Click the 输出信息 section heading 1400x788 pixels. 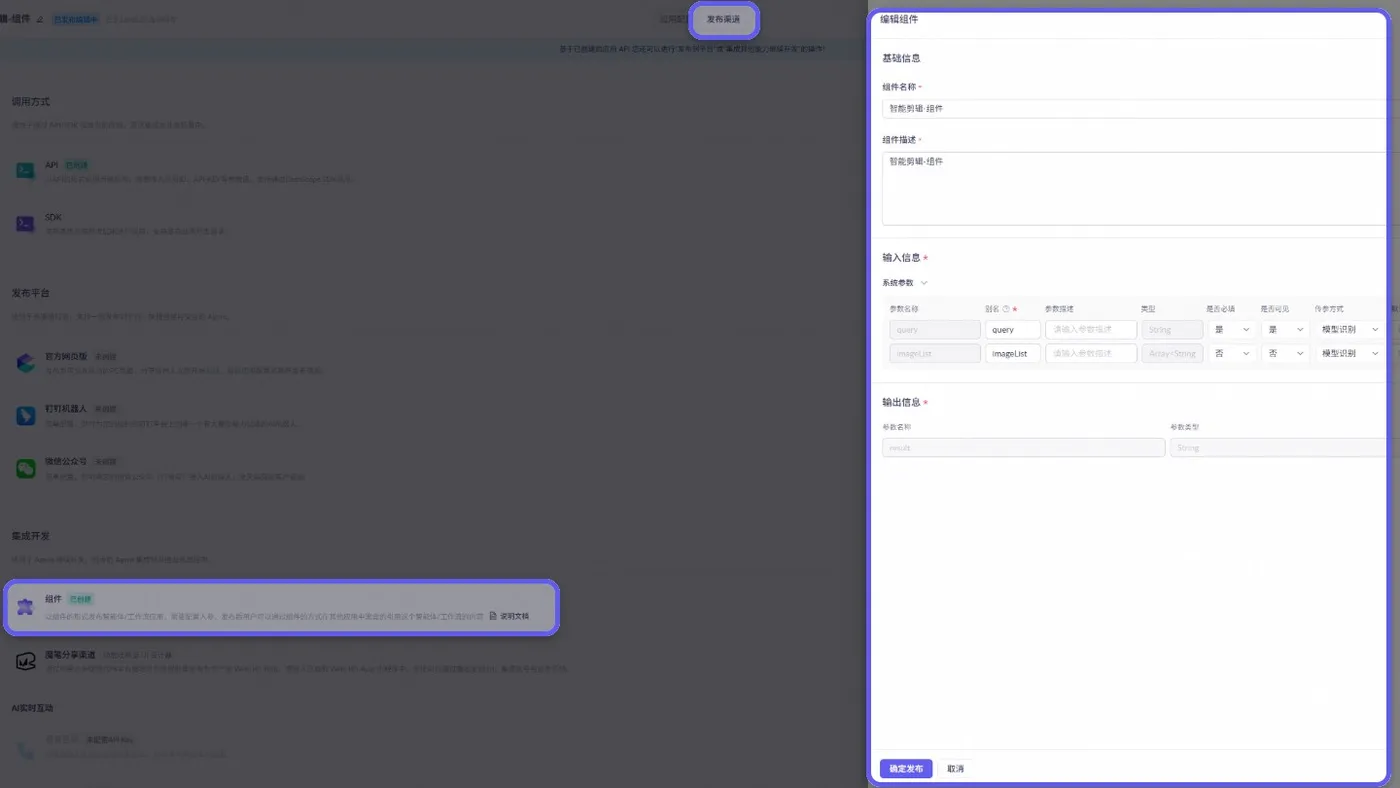coord(901,402)
